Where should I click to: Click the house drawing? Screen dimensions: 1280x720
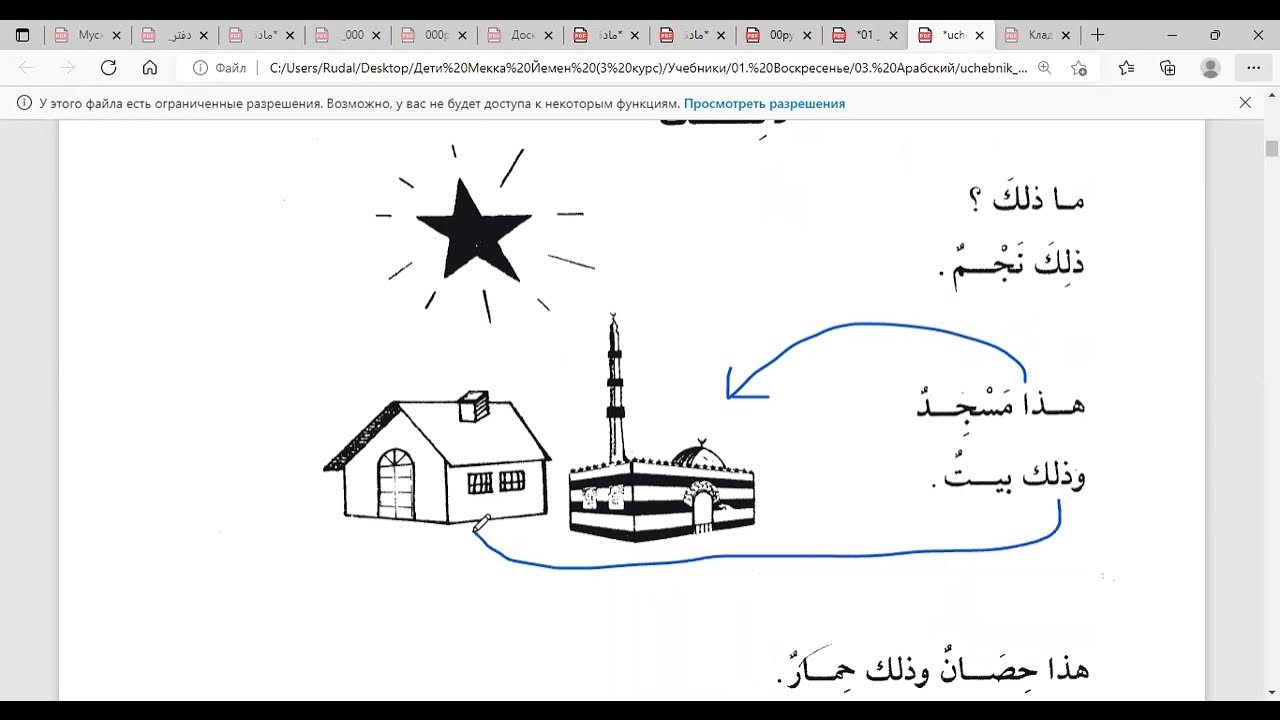pyautogui.click(x=437, y=457)
